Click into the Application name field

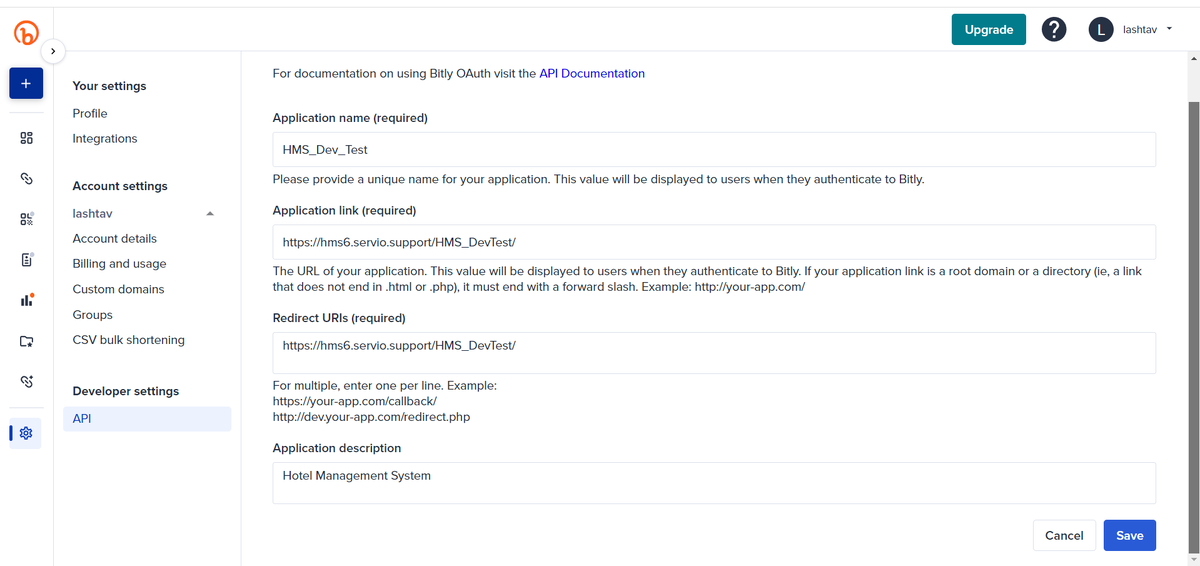coord(714,150)
